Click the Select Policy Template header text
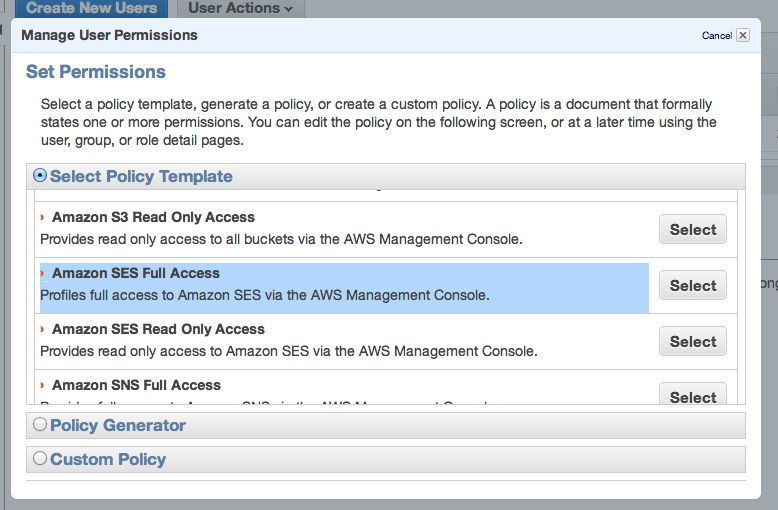 (141, 176)
